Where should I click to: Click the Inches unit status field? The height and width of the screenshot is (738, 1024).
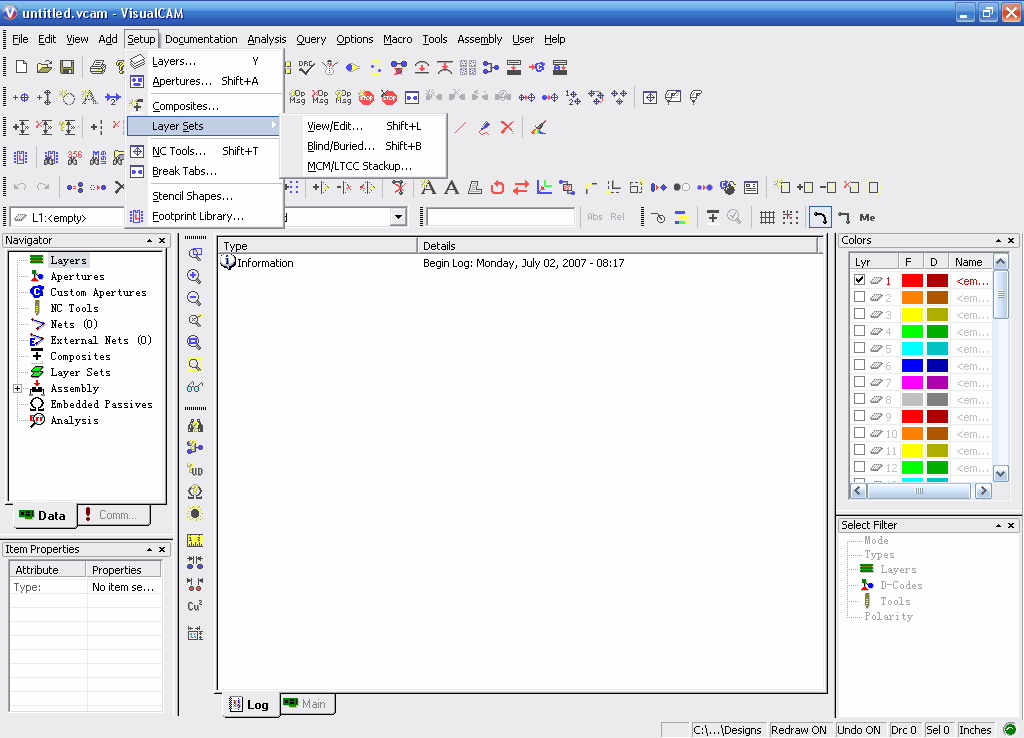pyautogui.click(x=975, y=730)
